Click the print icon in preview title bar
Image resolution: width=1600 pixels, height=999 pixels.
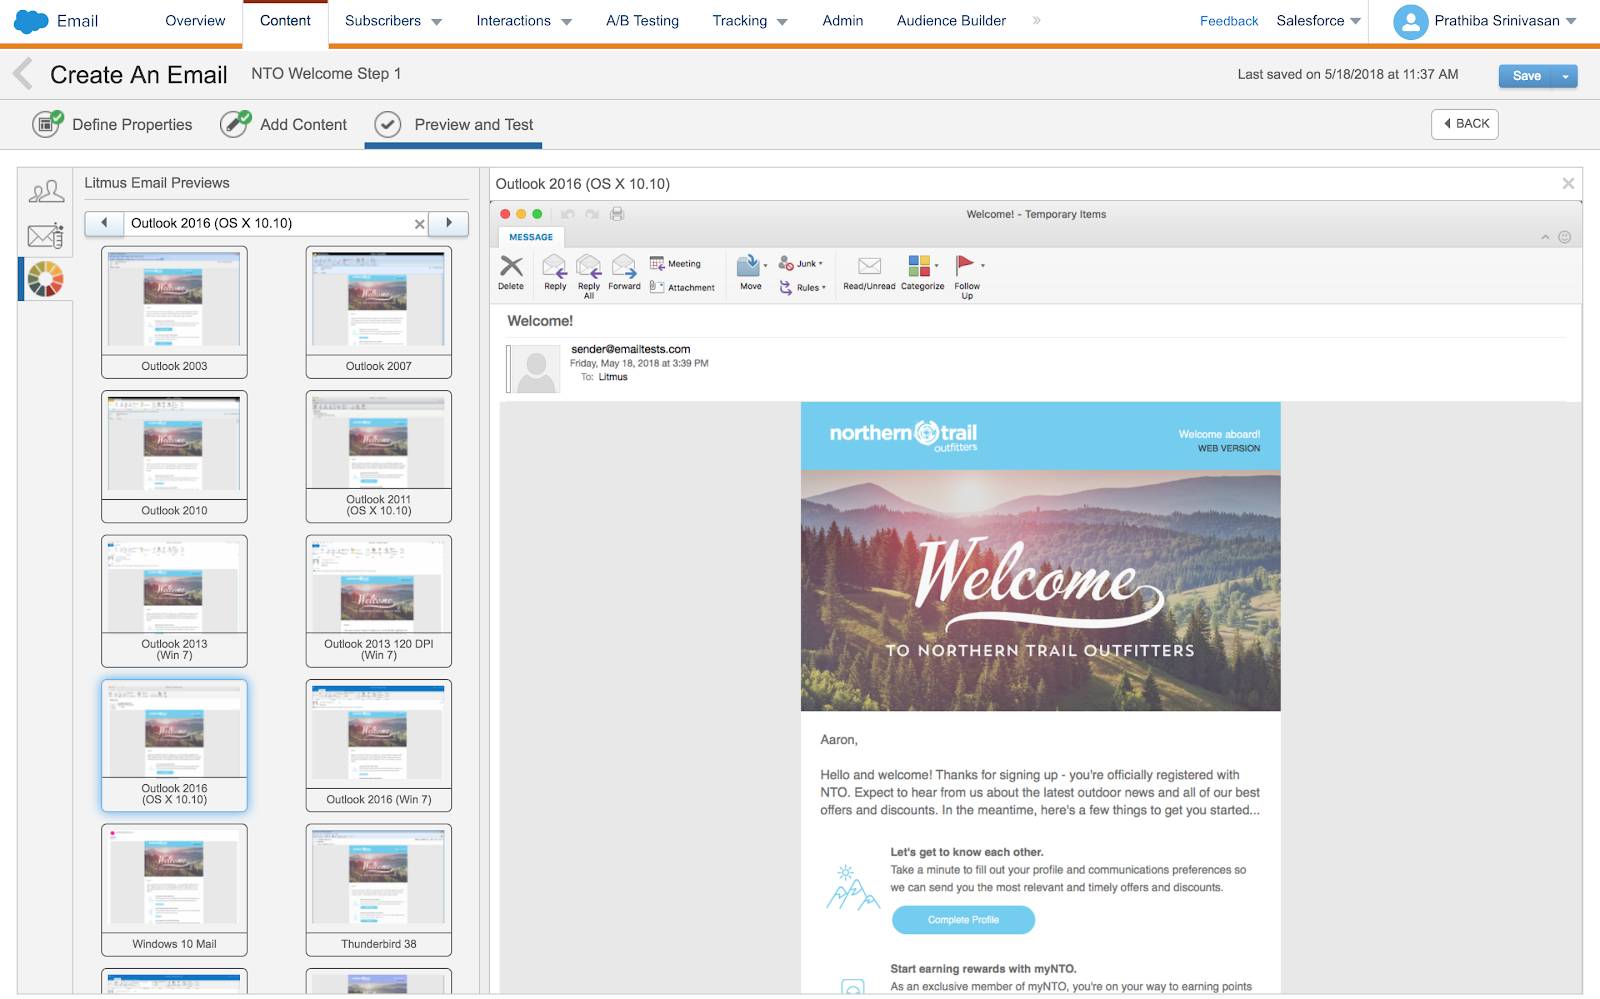click(x=617, y=214)
